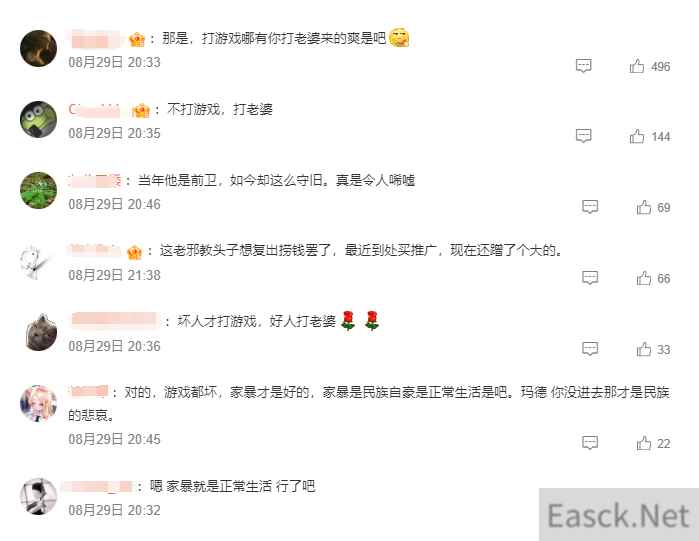
Task: Reply to the 08月29日 20:33 comment
Action: [584, 66]
